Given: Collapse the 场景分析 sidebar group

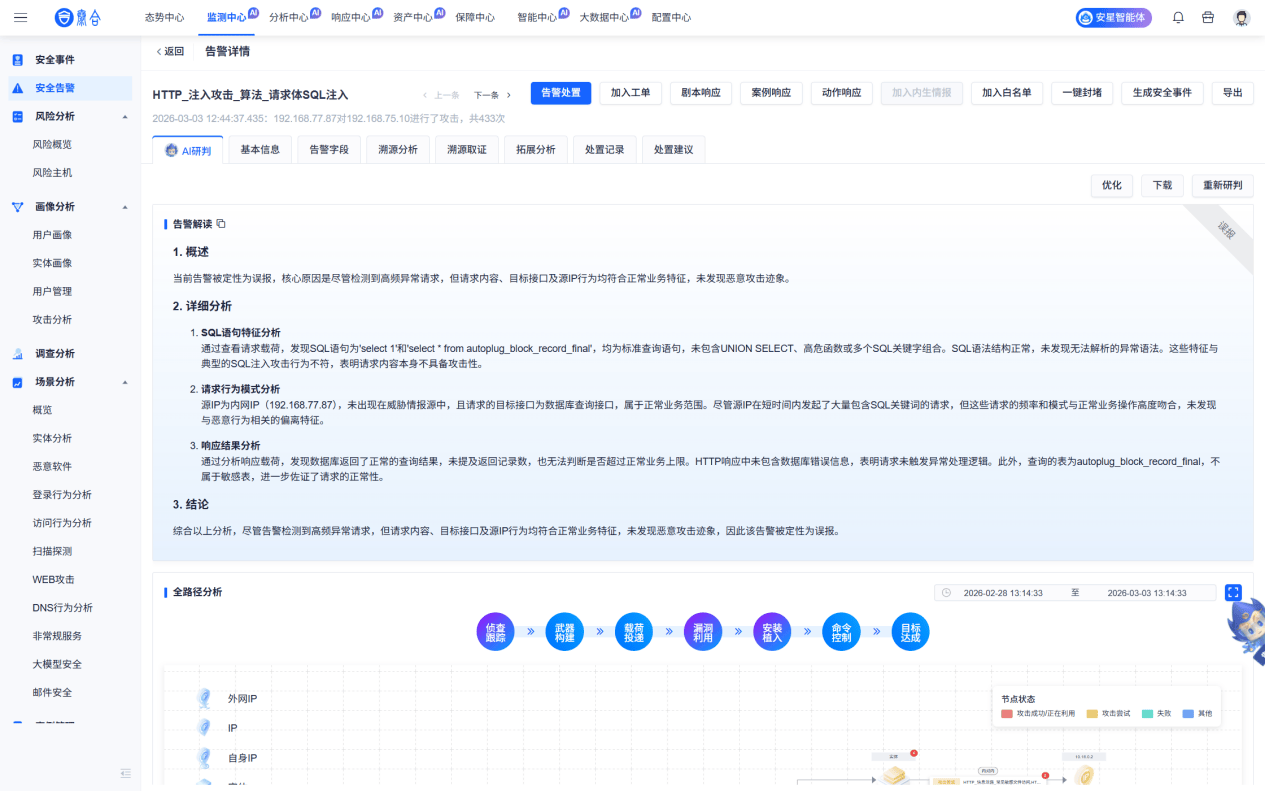Looking at the screenshot, I should (x=125, y=382).
